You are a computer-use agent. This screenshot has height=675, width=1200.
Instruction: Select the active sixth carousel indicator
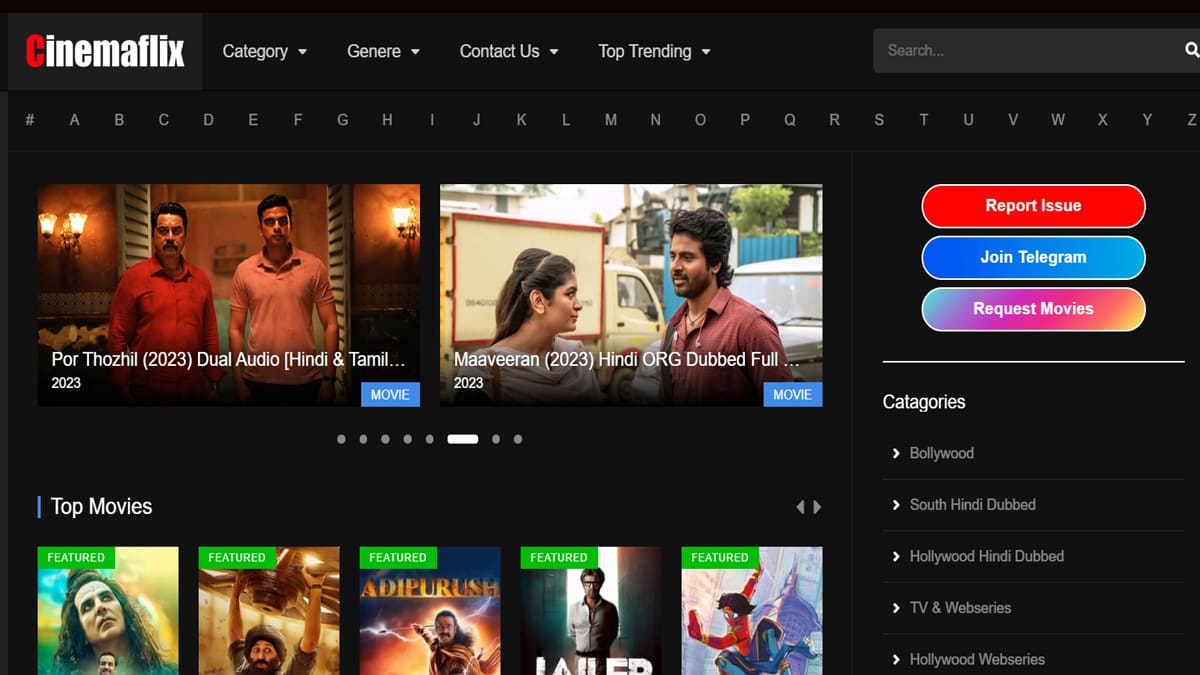[462, 439]
